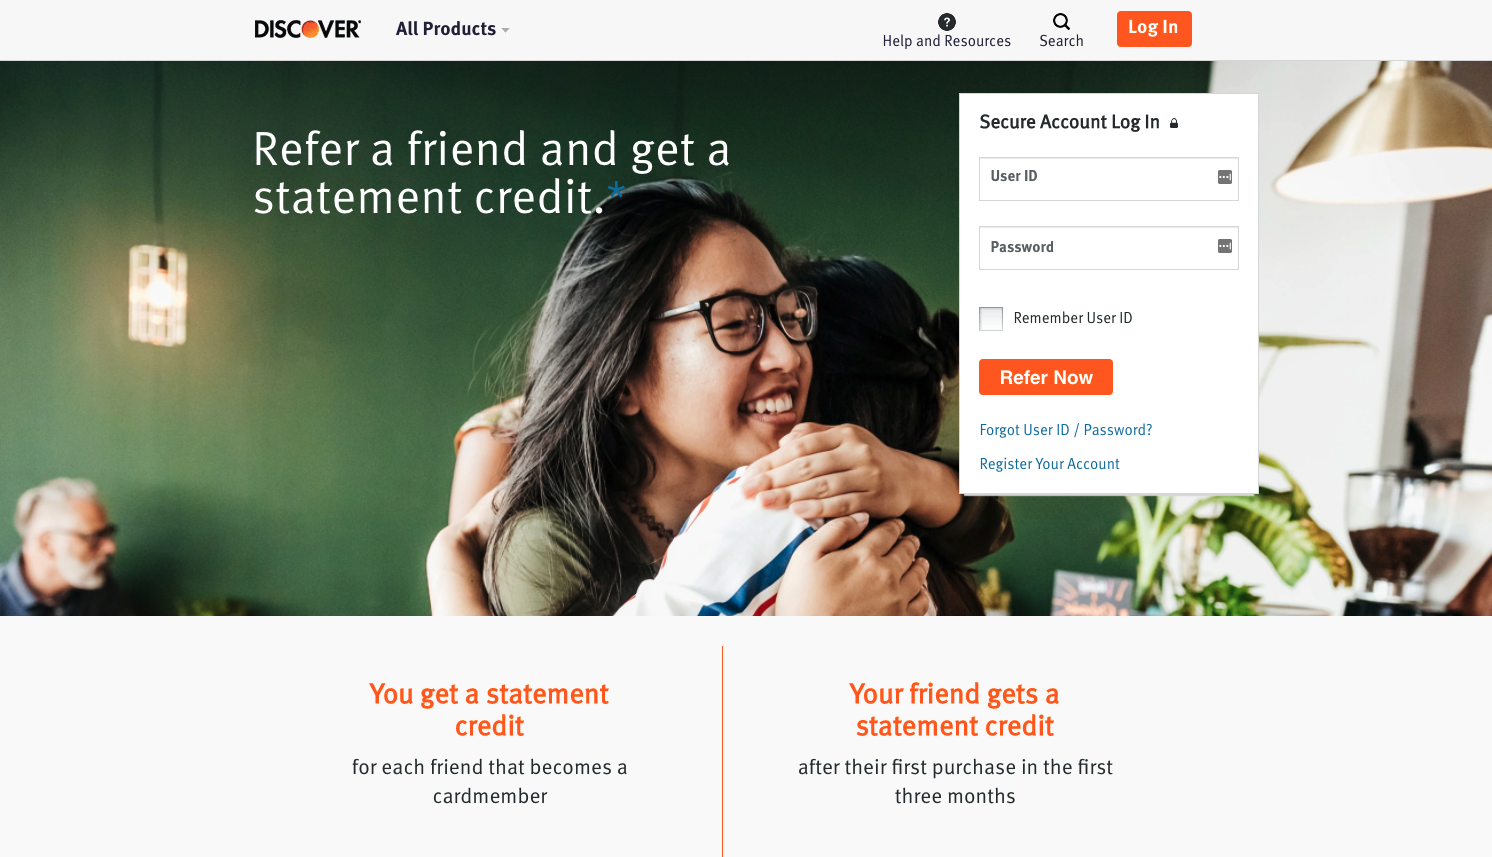Expand the All Products dropdown arrow
The width and height of the screenshot is (1492, 857).
tap(505, 31)
